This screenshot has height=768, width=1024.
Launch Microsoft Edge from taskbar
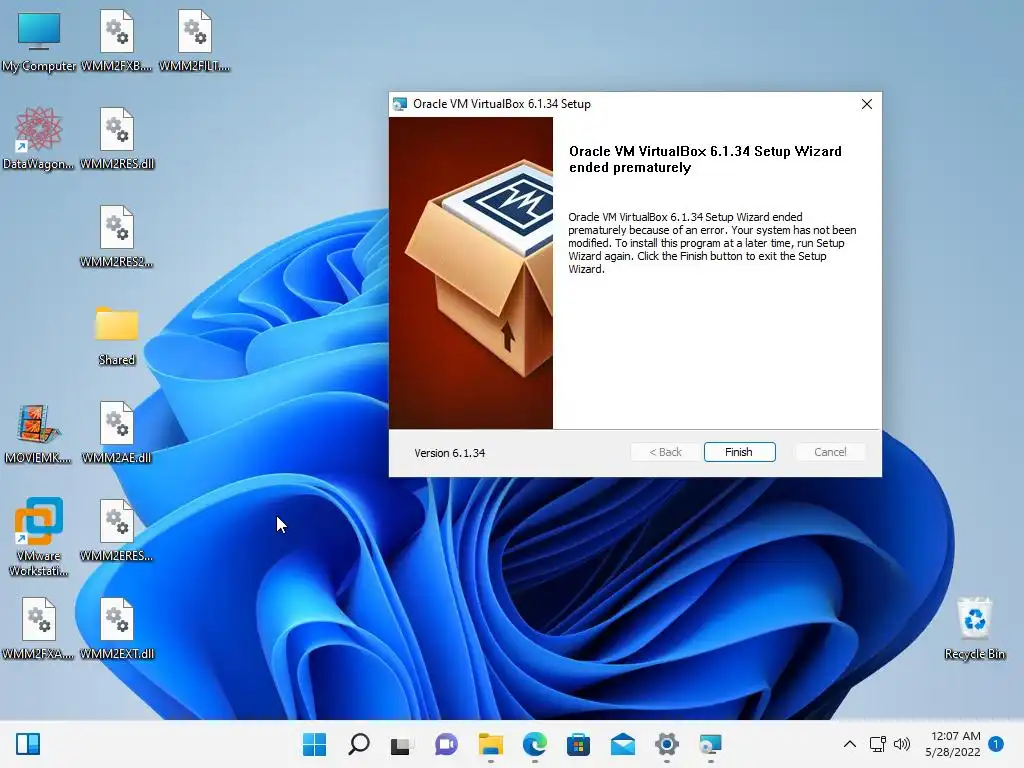click(535, 744)
